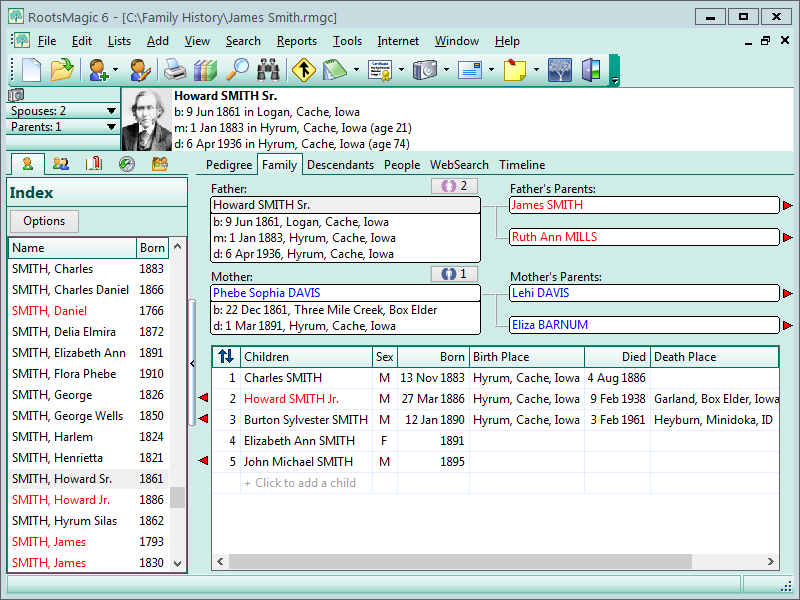Viewport: 800px width, 600px height.
Task: Click the Options button in Index
Action: coord(44,221)
